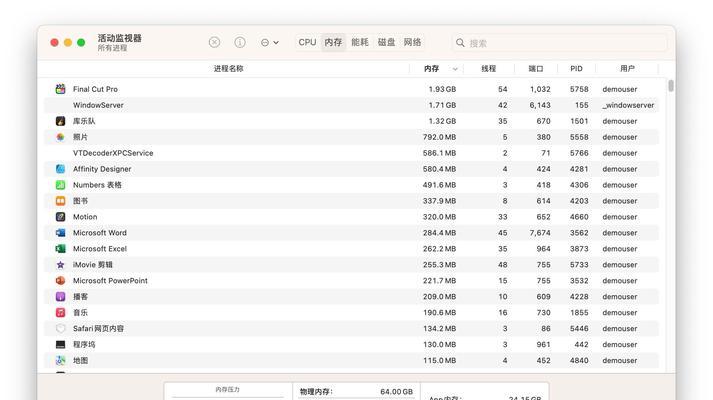The width and height of the screenshot is (713, 400).
Task: Switch to the 内存 tab
Action: click(333, 42)
